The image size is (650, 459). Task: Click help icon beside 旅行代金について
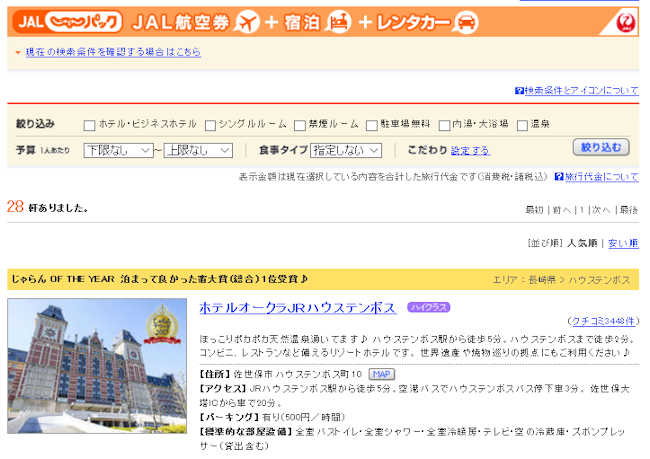click(559, 177)
